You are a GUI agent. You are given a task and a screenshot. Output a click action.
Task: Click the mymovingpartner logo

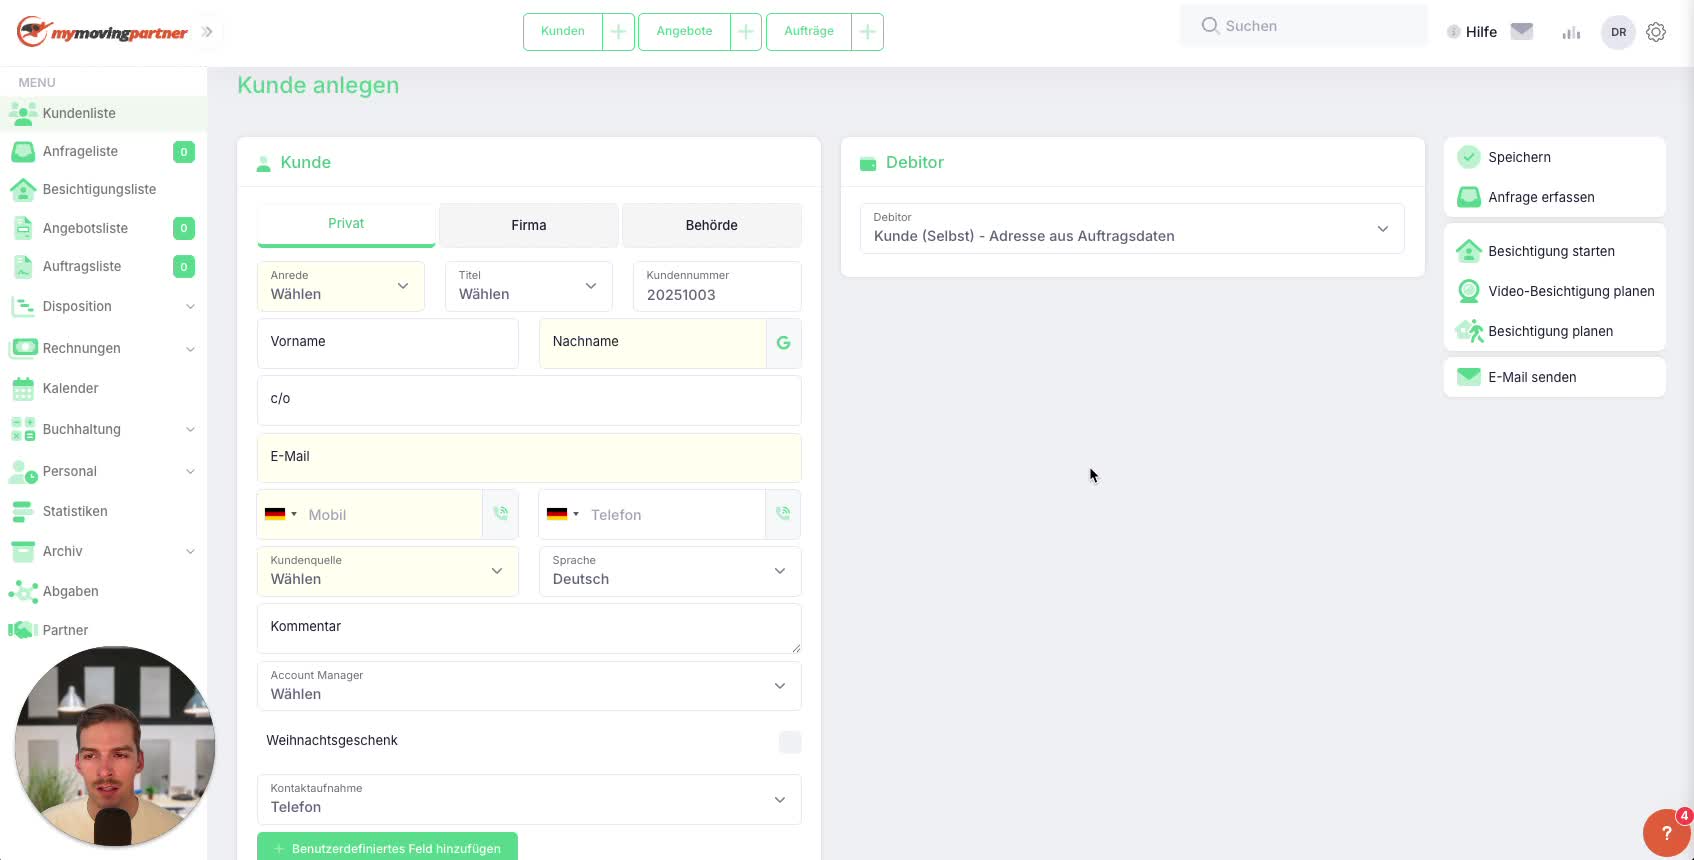click(x=102, y=32)
